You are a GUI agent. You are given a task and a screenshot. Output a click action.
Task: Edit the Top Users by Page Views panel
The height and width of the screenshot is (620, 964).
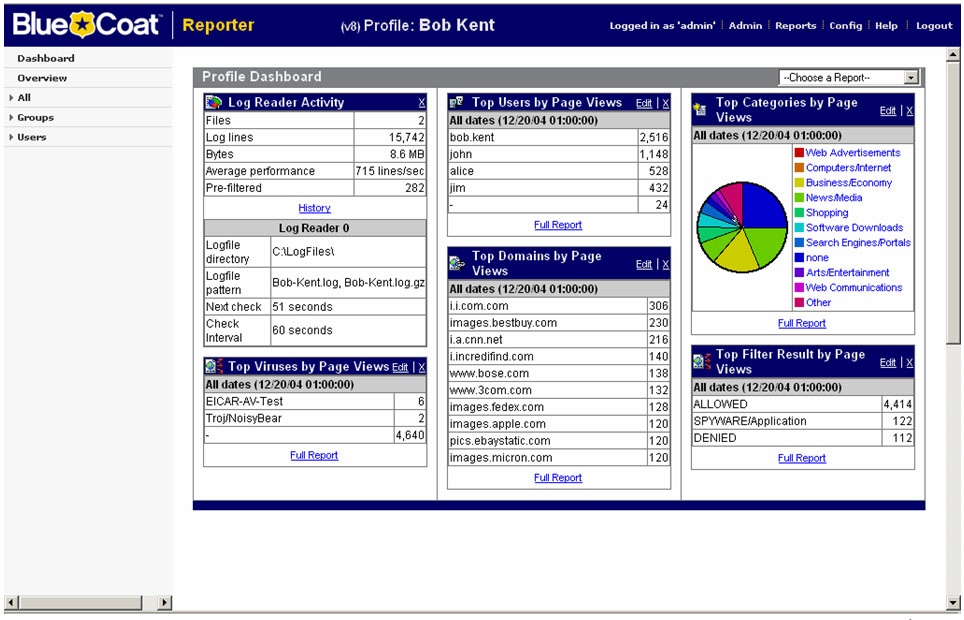(x=644, y=103)
